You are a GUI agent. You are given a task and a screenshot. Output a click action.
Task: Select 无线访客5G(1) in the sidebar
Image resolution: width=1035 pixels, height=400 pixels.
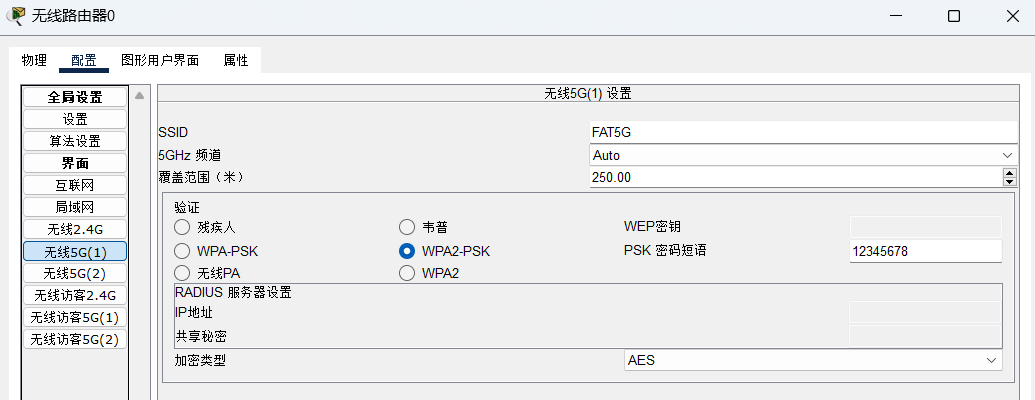click(x=75, y=317)
